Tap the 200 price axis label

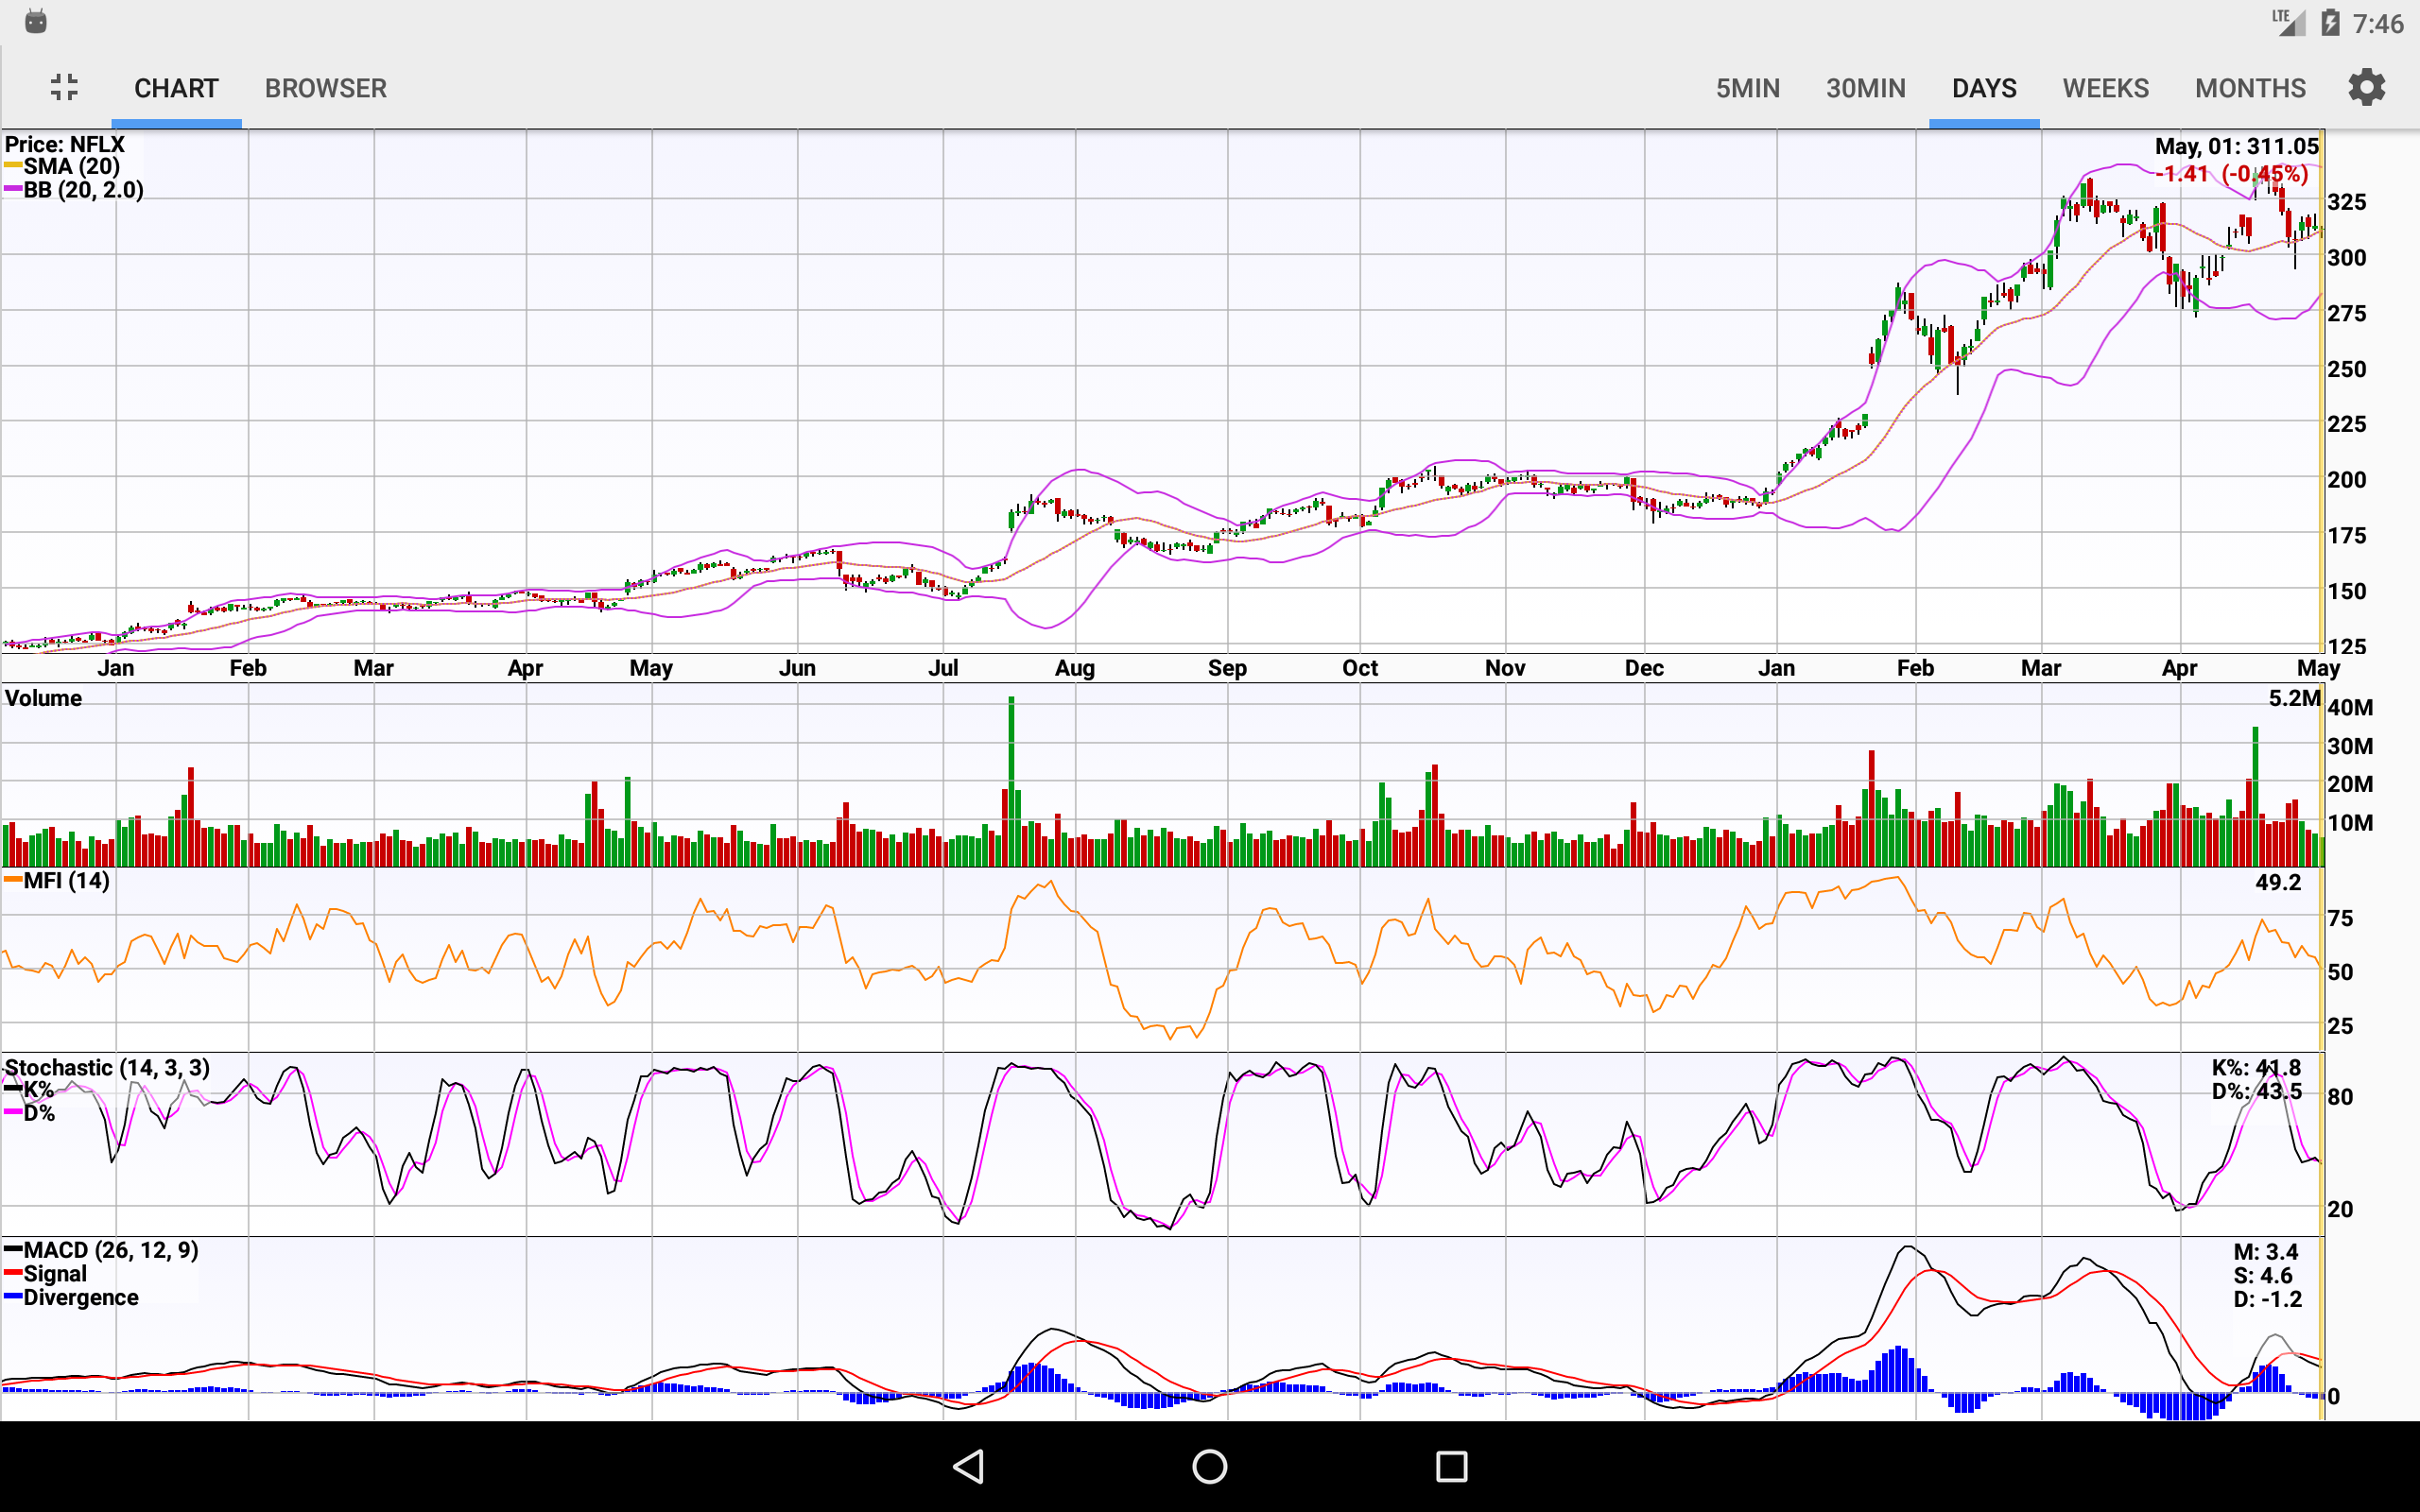tap(2347, 480)
